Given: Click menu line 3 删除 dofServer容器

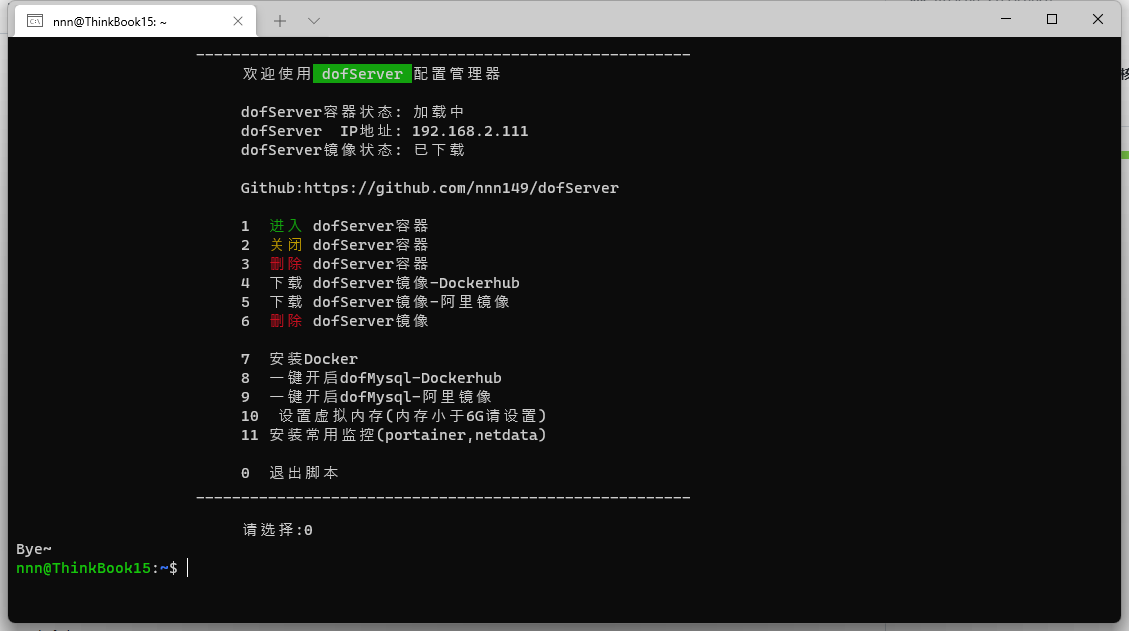Looking at the screenshot, I should click(x=335, y=264).
